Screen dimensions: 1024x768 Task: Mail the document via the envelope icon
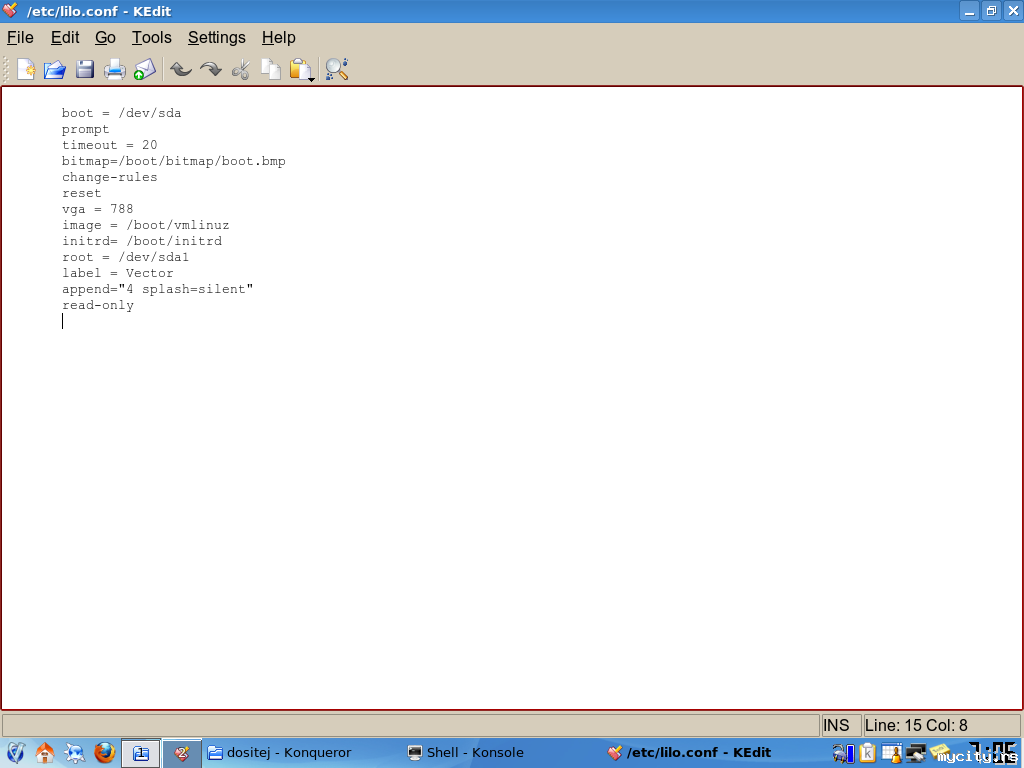[x=145, y=69]
